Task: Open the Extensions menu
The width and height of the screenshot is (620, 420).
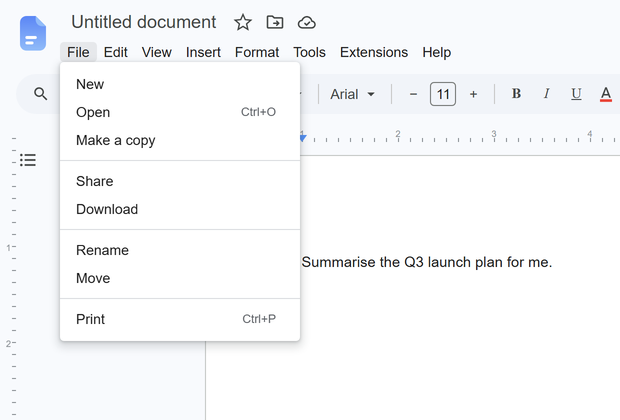Action: (374, 52)
